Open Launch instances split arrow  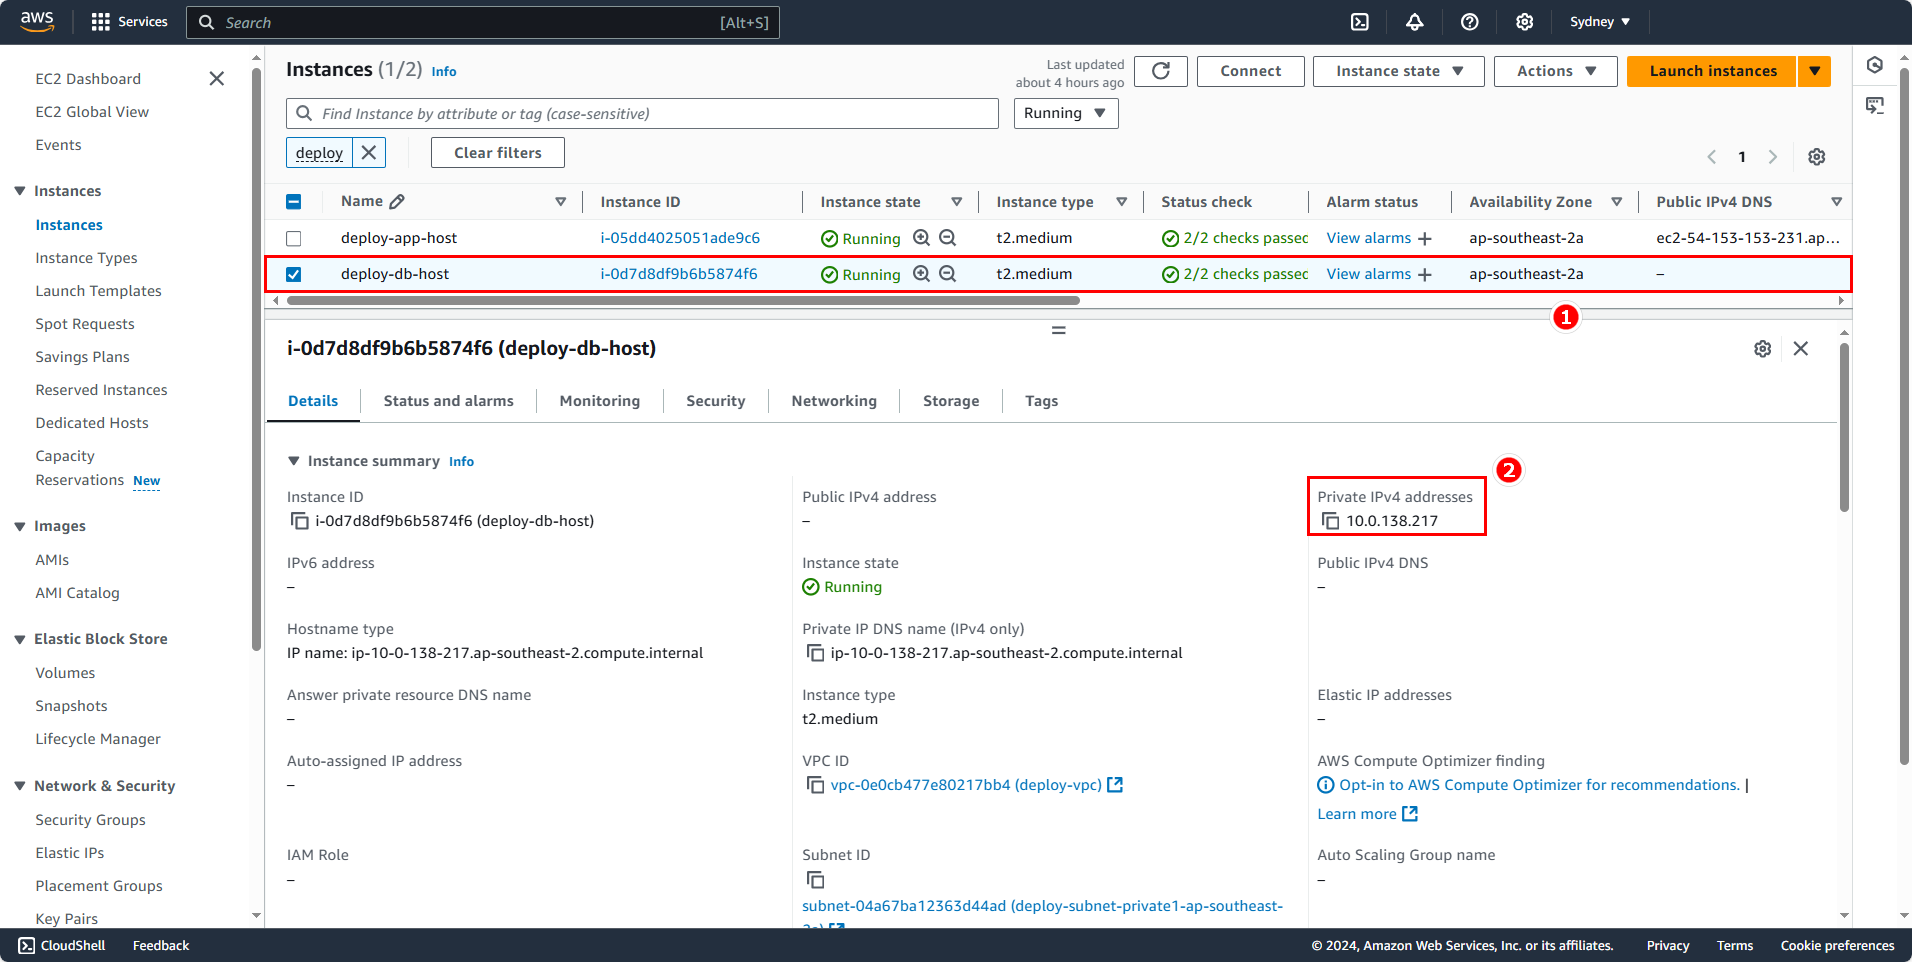[x=1814, y=71]
